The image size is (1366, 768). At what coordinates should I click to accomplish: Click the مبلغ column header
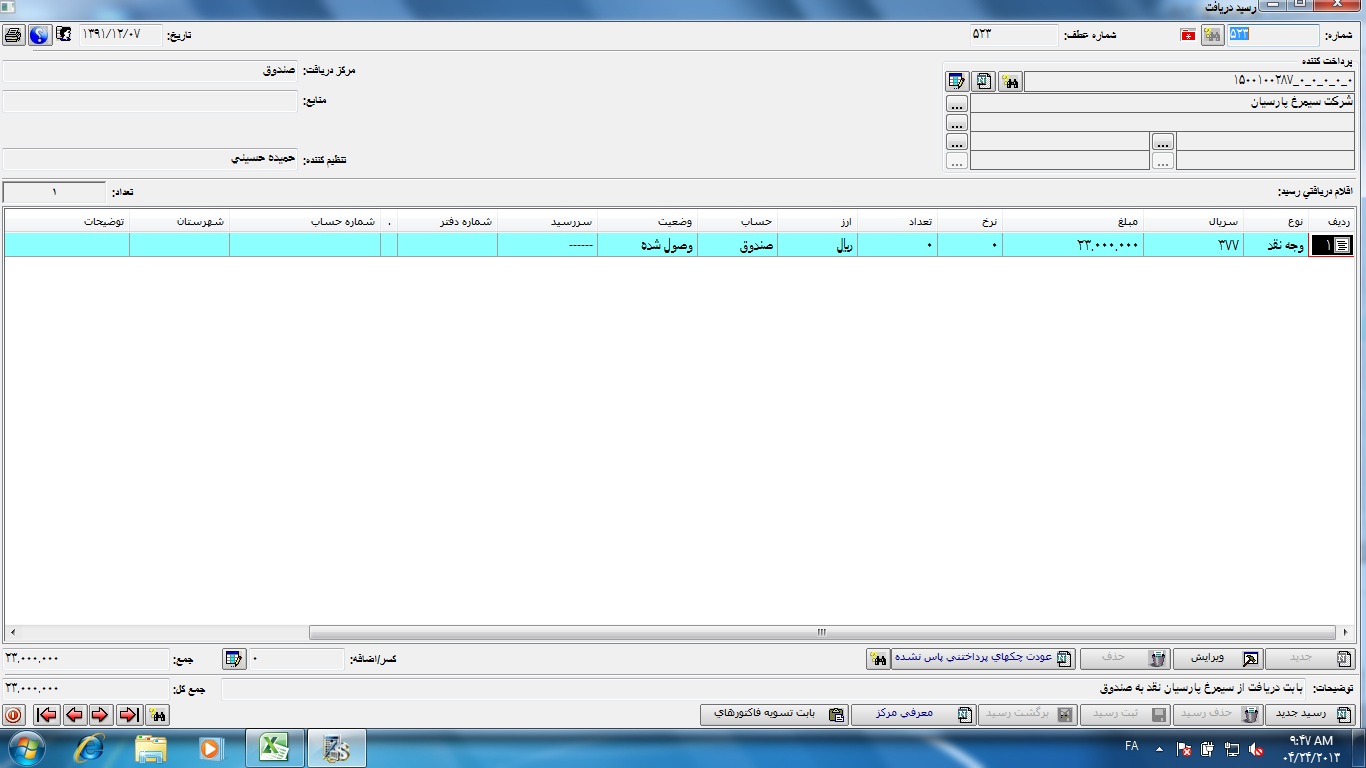click(x=1073, y=221)
